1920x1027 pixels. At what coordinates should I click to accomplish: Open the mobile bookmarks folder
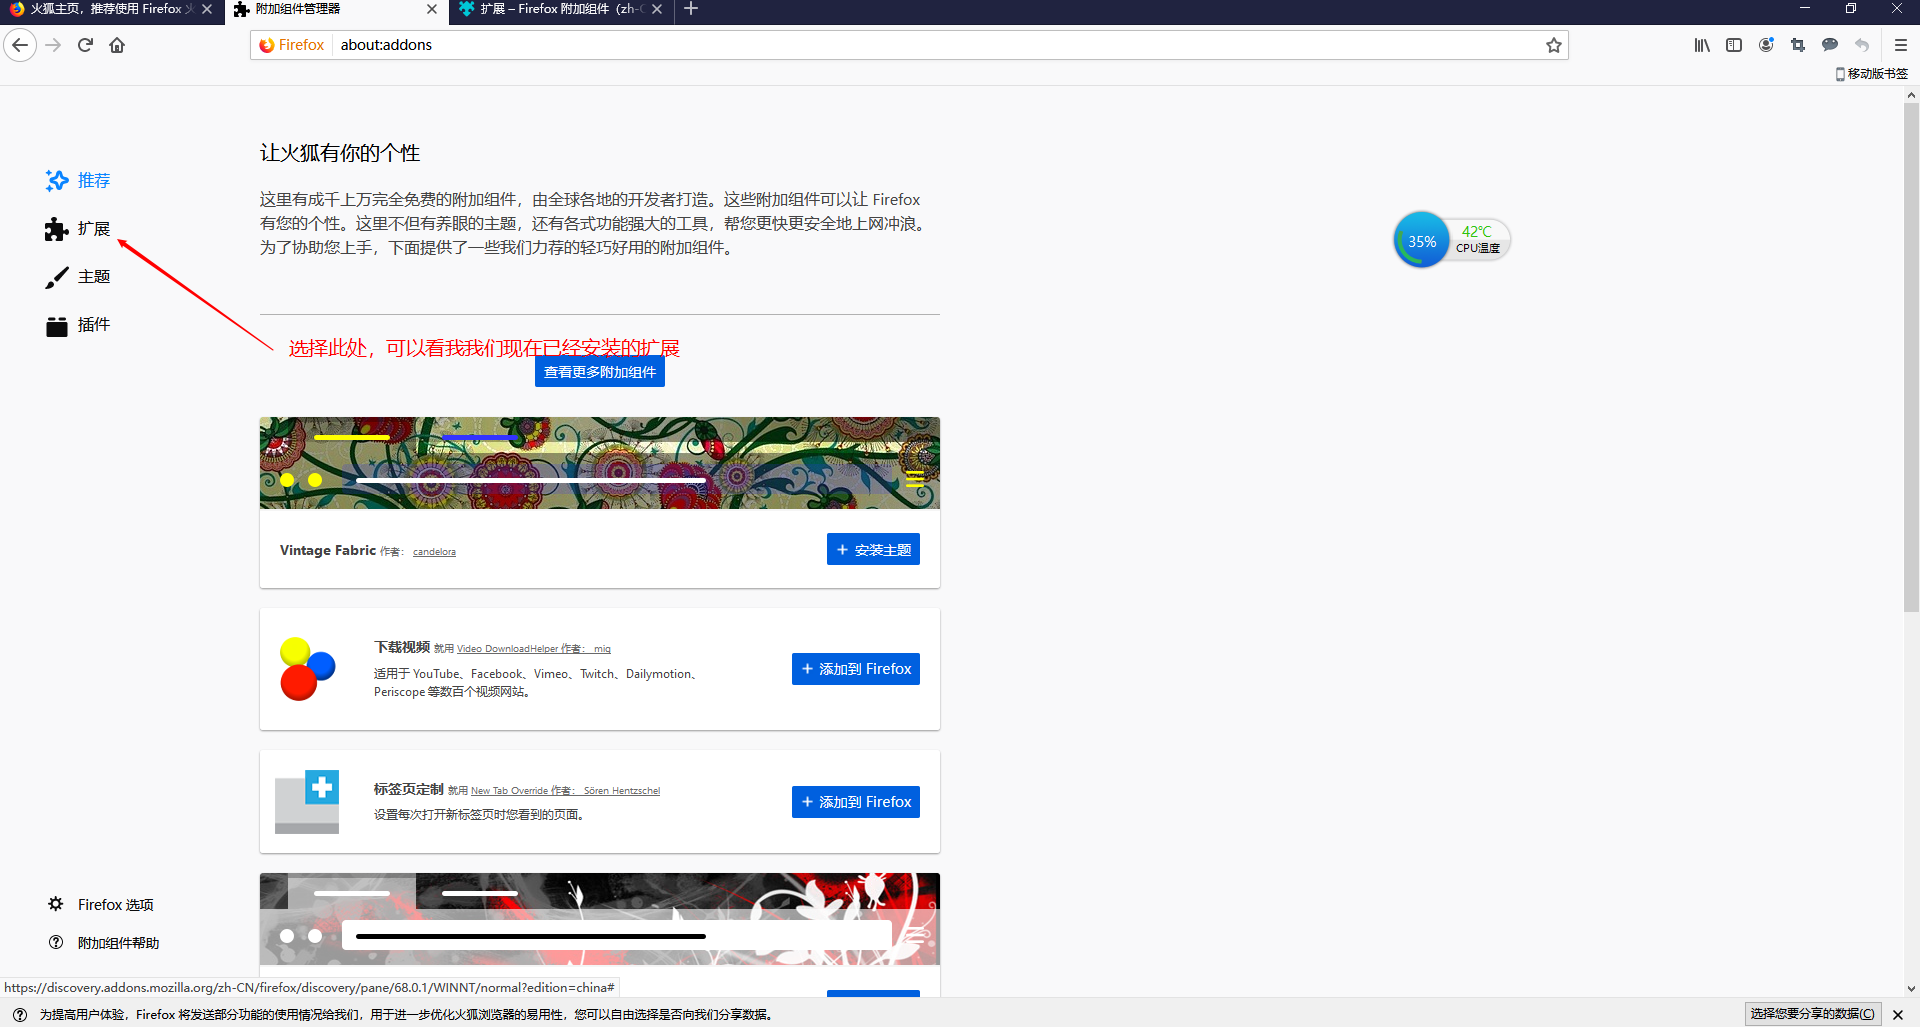tap(1872, 74)
